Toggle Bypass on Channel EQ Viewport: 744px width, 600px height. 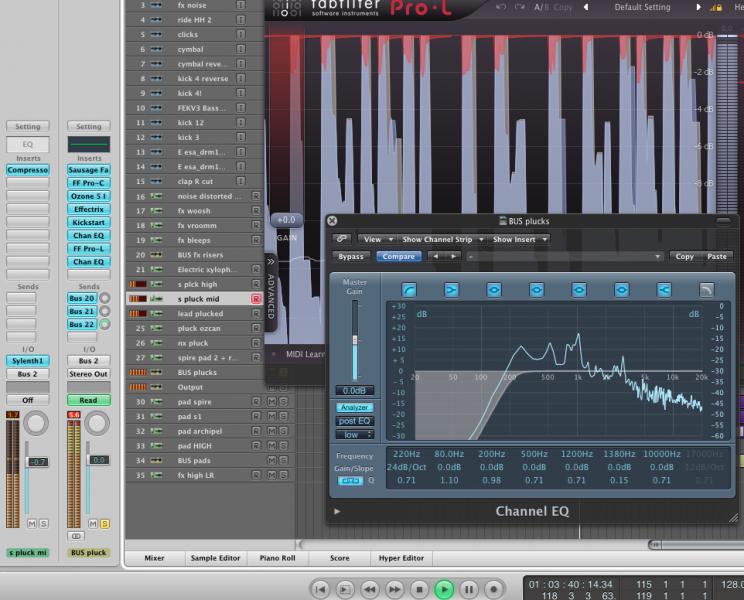point(351,256)
